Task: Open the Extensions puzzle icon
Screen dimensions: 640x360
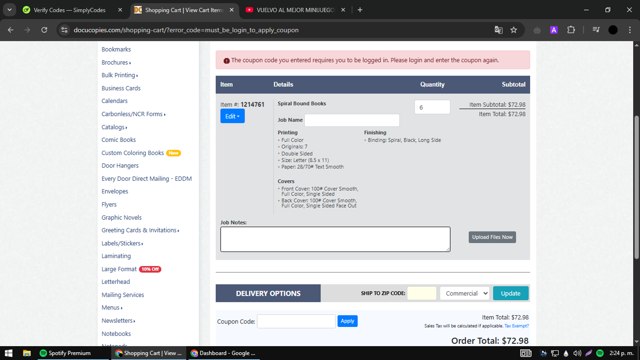Action: click(571, 30)
